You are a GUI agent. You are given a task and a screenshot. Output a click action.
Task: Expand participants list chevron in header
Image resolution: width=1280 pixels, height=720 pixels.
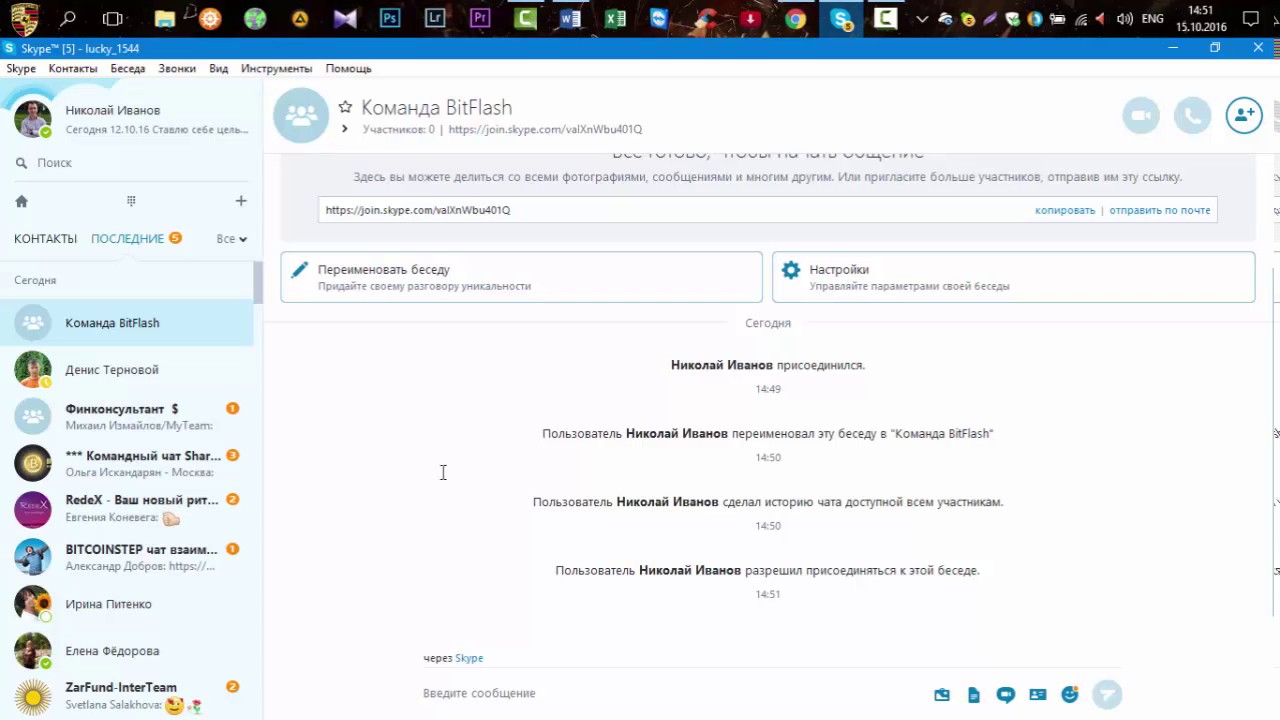pos(345,129)
